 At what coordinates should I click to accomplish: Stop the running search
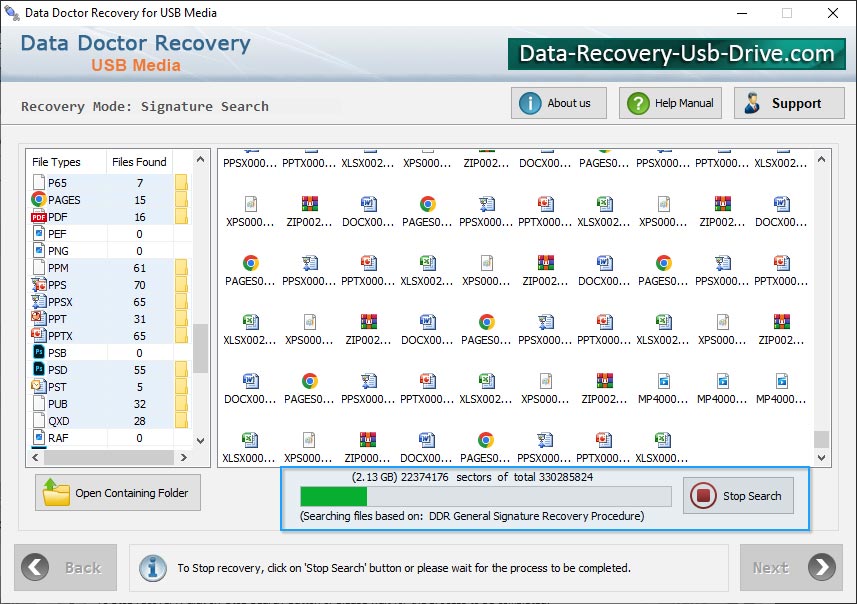tap(738, 496)
